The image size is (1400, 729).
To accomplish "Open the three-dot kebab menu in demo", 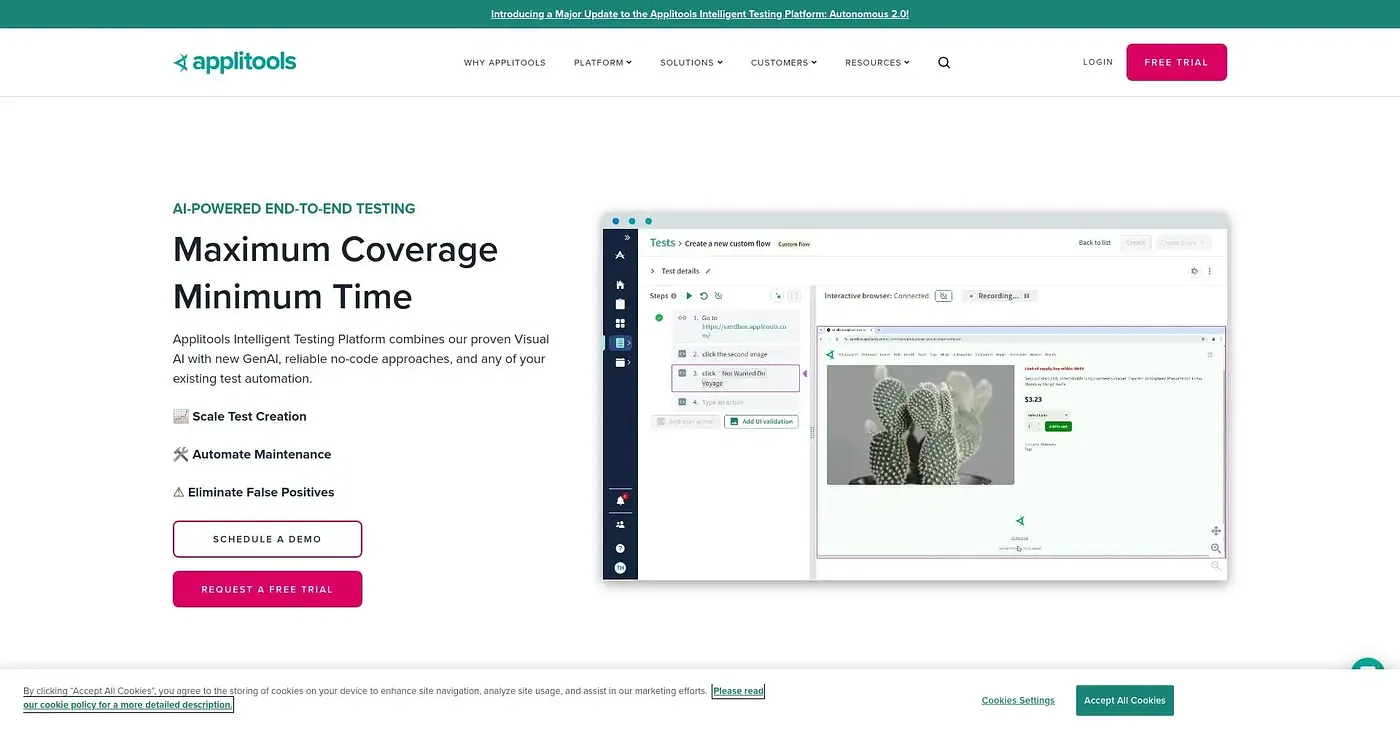I will coord(1210,271).
